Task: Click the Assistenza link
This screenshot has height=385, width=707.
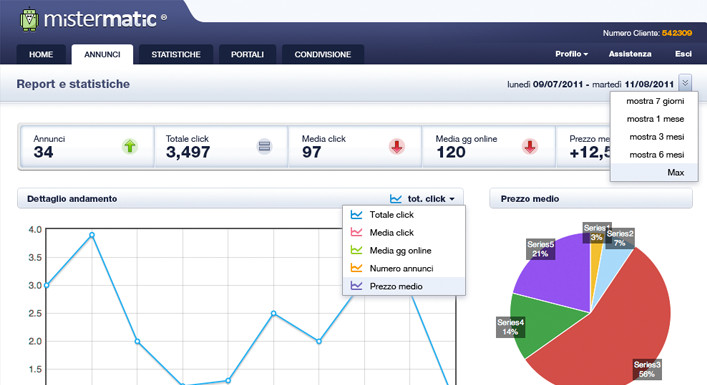Action: [x=630, y=54]
